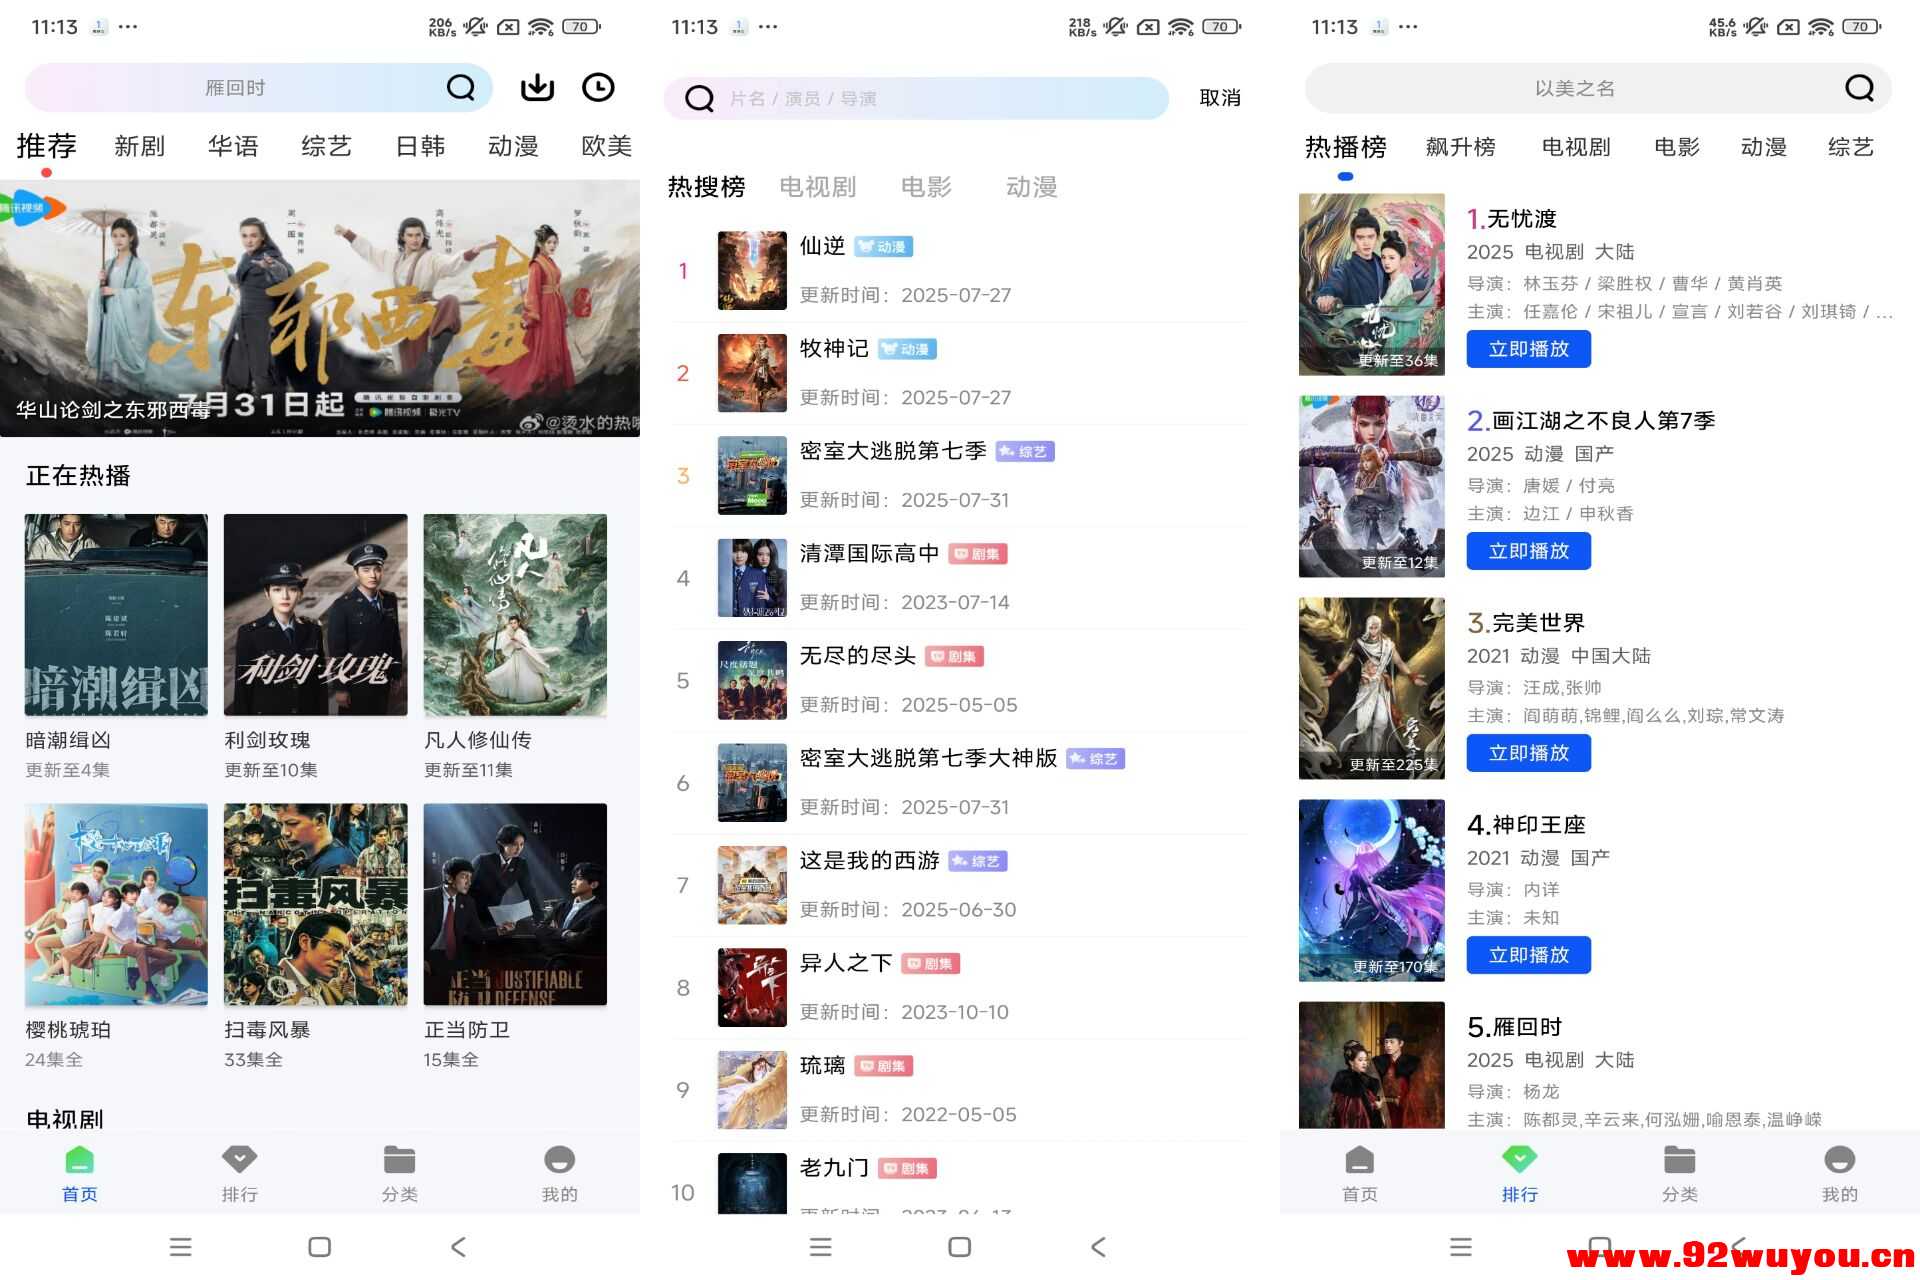Tap the magnifier icon to search 雁回时

click(x=460, y=88)
